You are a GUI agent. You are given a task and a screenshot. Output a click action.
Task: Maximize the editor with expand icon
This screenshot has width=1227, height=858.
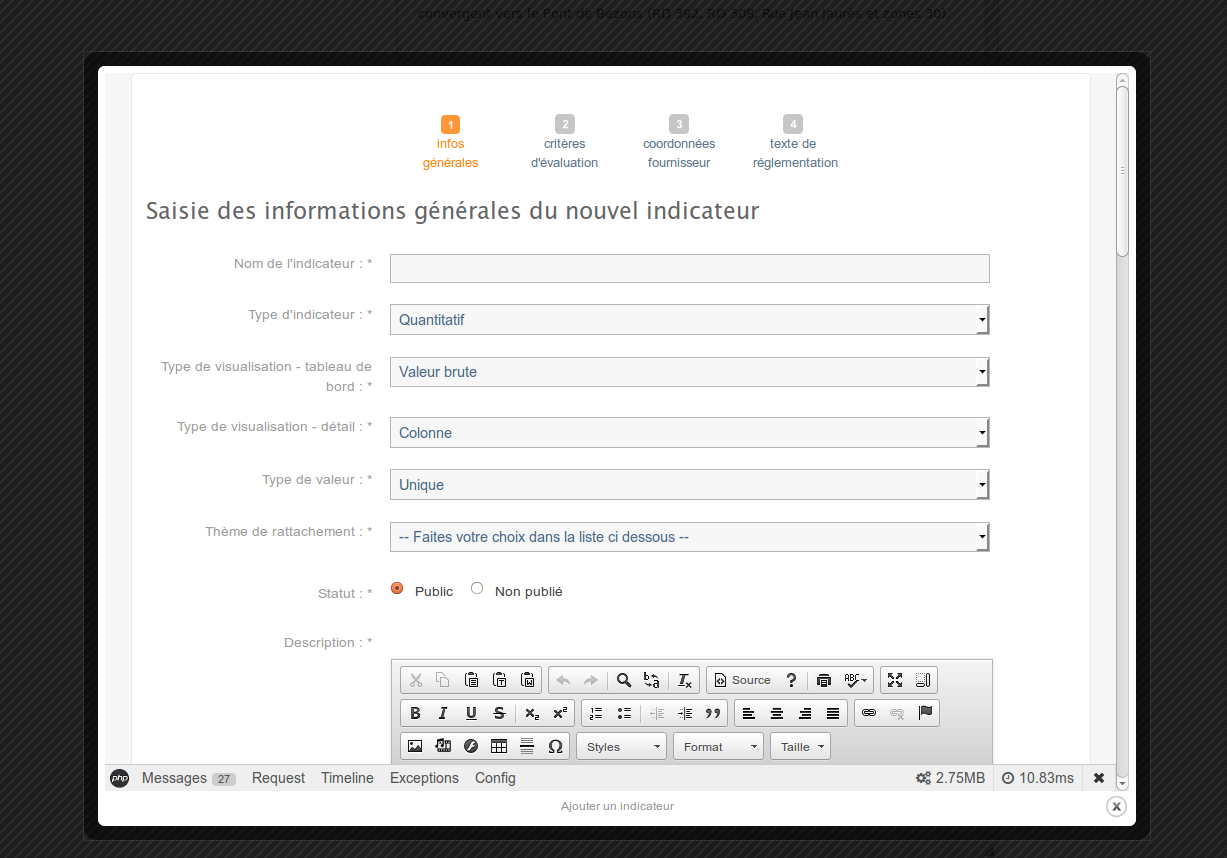pyautogui.click(x=895, y=680)
